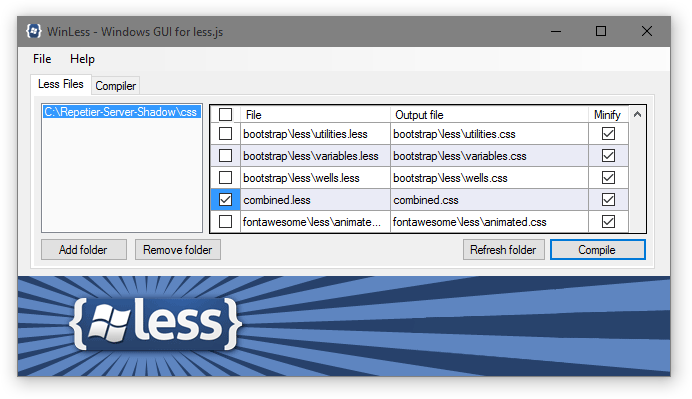Check the utilities.less file checkbox
This screenshot has width=692, height=399.
[226, 134]
